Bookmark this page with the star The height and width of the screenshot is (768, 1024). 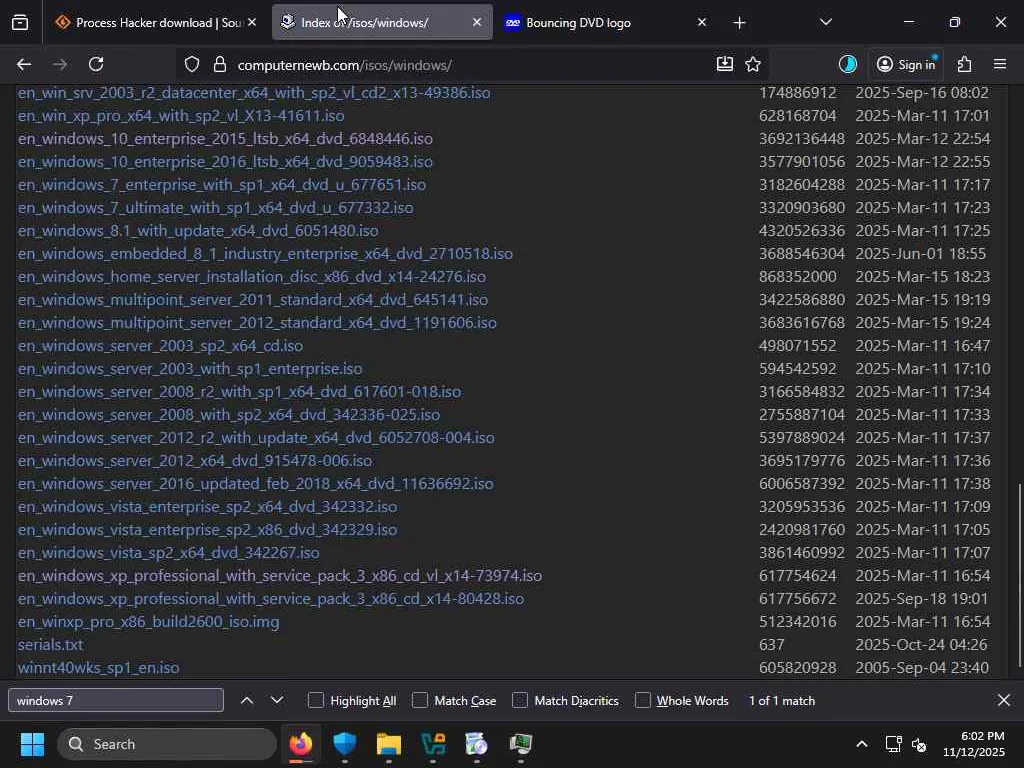click(753, 64)
